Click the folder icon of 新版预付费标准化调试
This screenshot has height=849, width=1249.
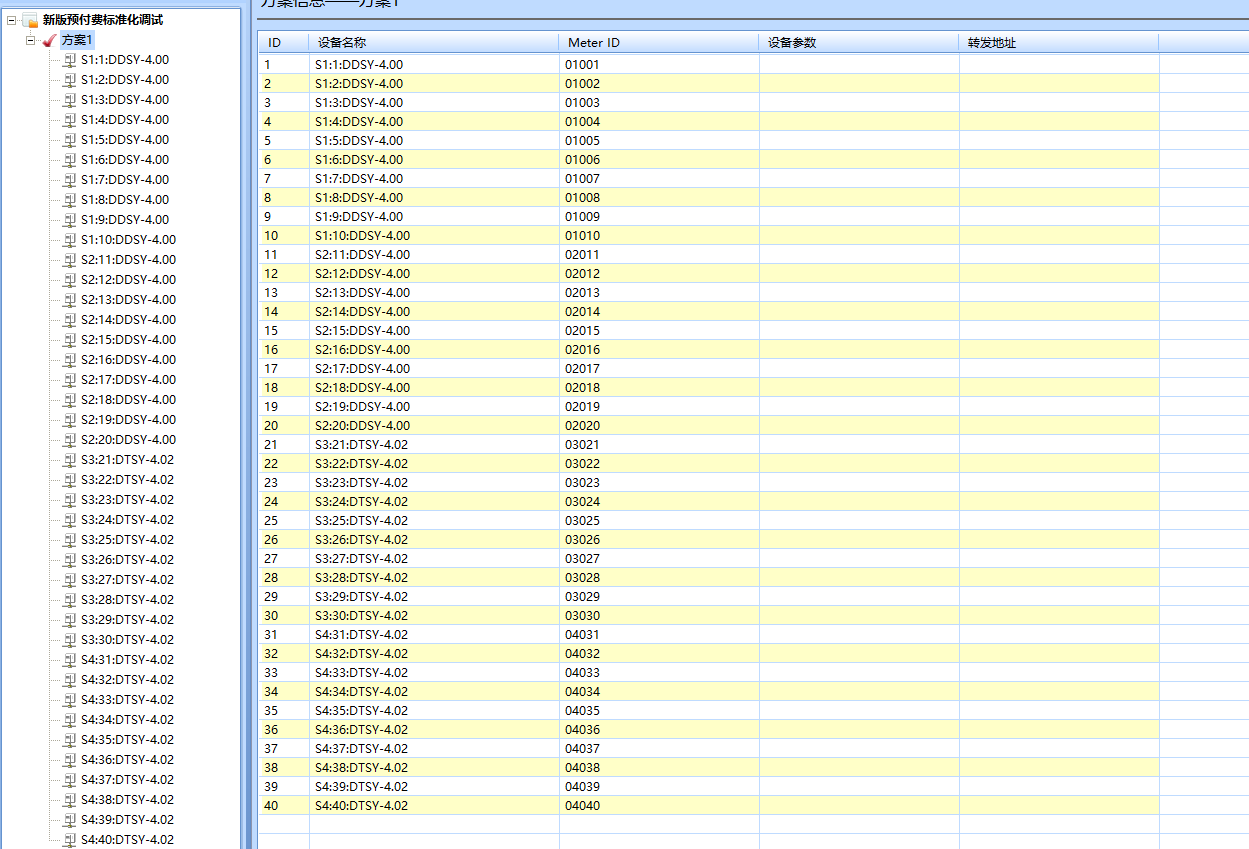[30, 20]
